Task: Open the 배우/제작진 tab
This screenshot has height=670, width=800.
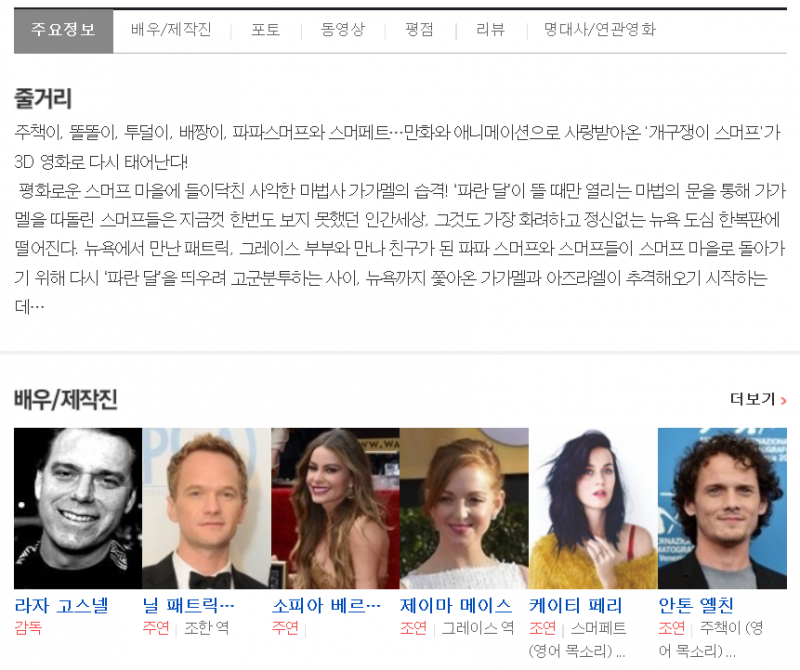Action: (x=171, y=30)
